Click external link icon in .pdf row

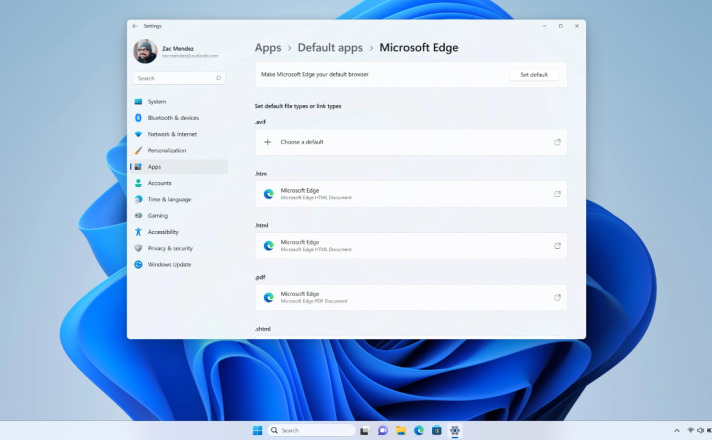click(x=557, y=297)
